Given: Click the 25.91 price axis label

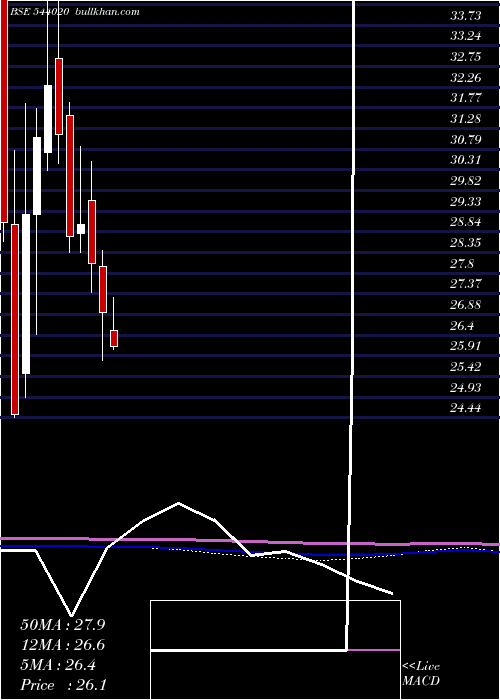Looking at the screenshot, I should coord(466,346).
